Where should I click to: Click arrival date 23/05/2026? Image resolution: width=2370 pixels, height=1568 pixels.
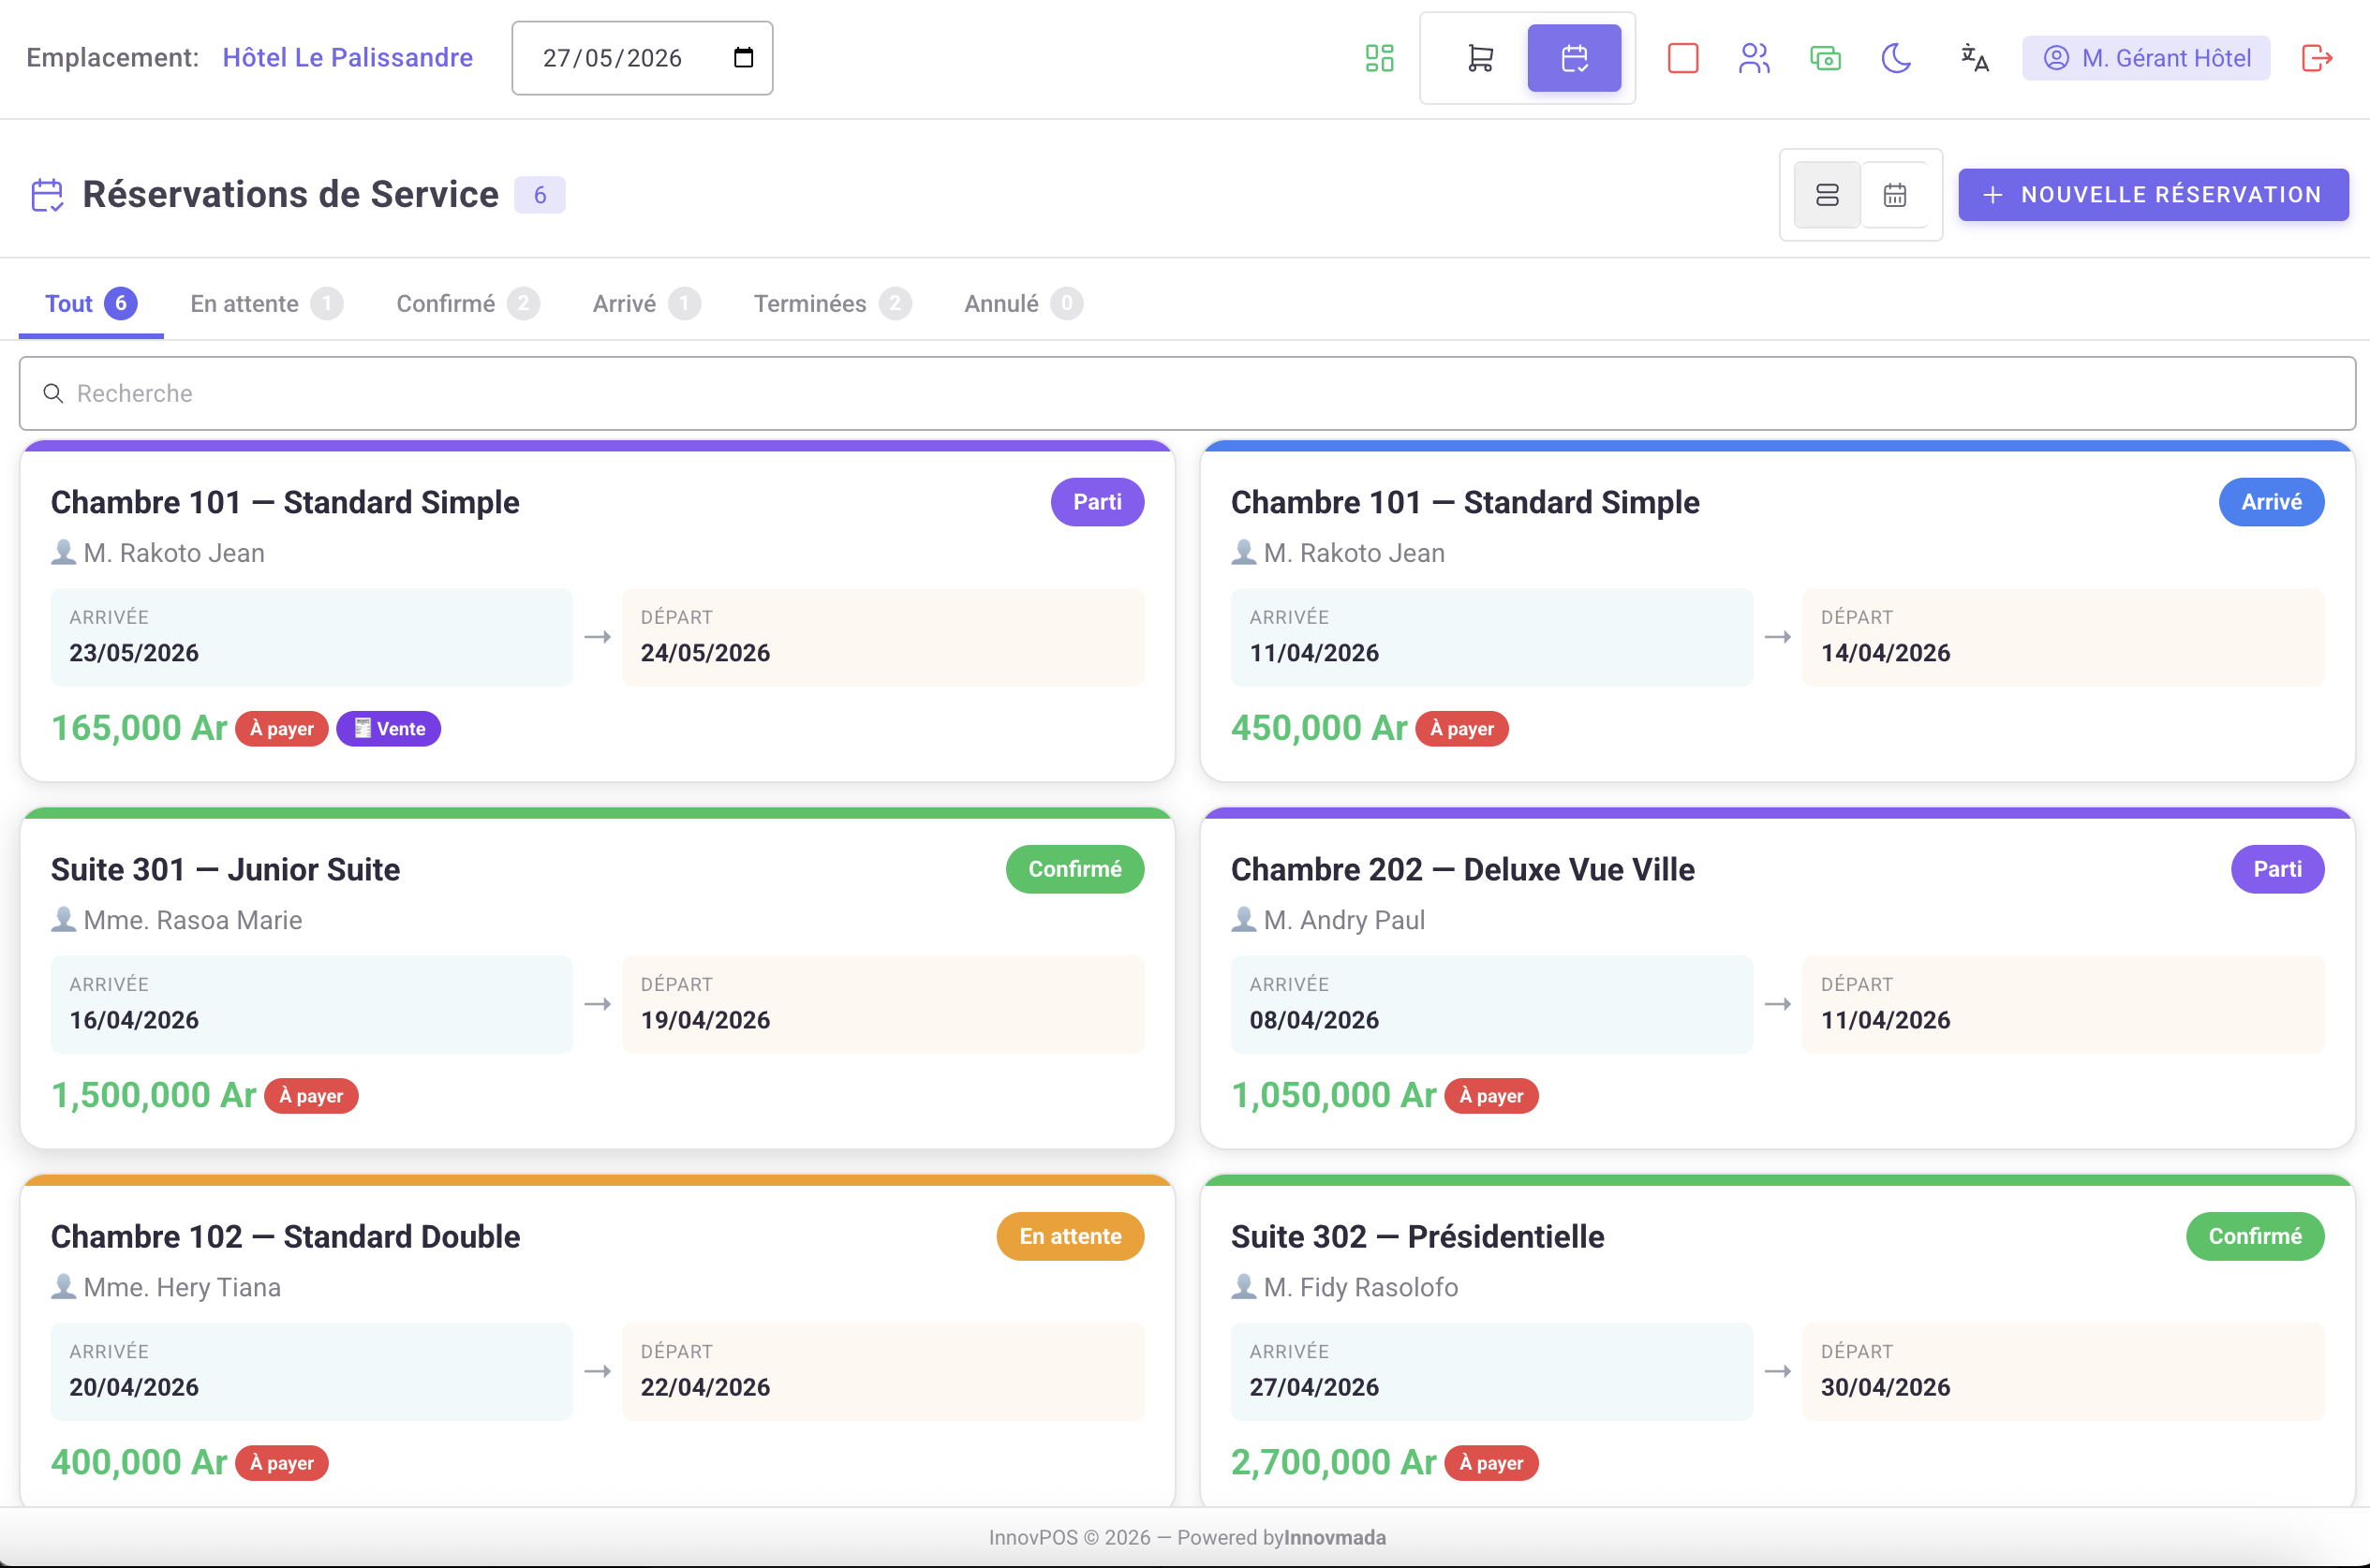point(134,653)
